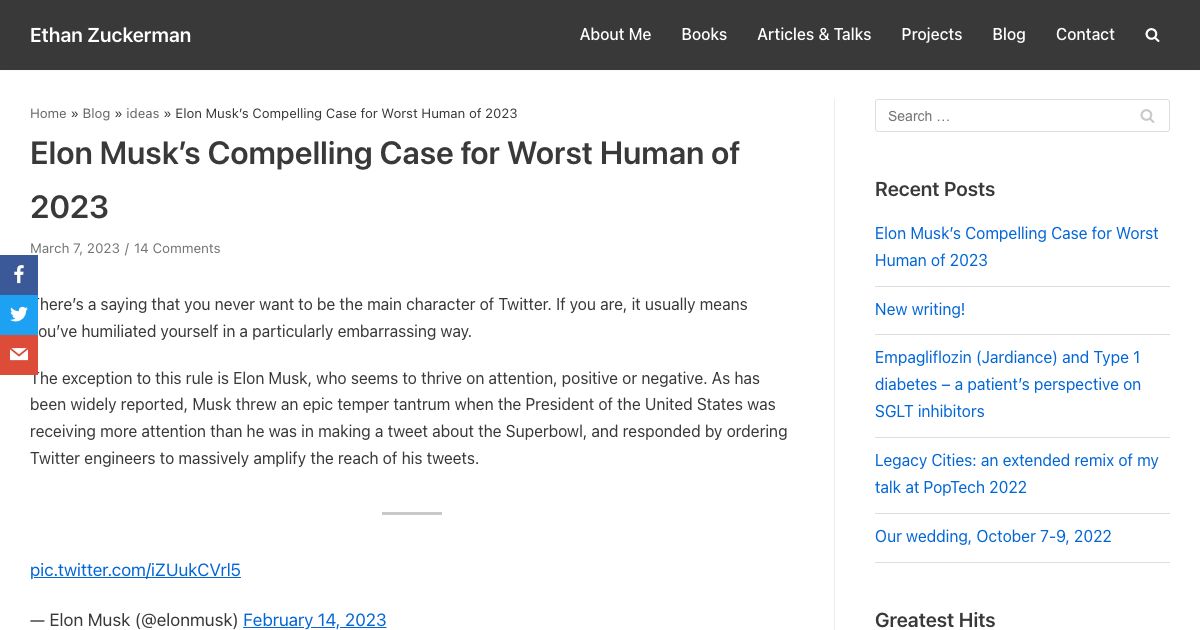The image size is (1200, 630).
Task: Click the February 14, 2023 tweet link
Action: pyautogui.click(x=314, y=620)
